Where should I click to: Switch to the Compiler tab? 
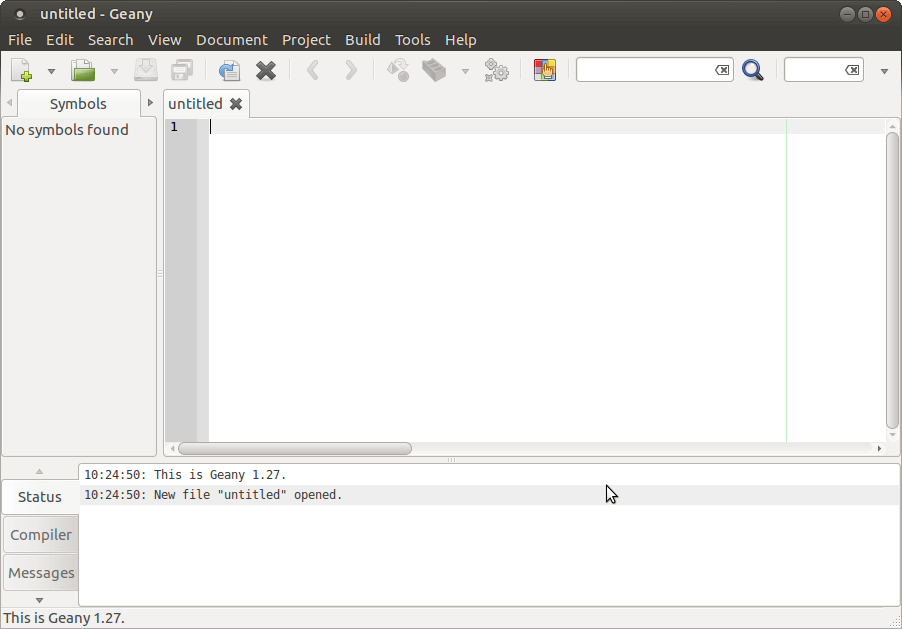point(41,535)
